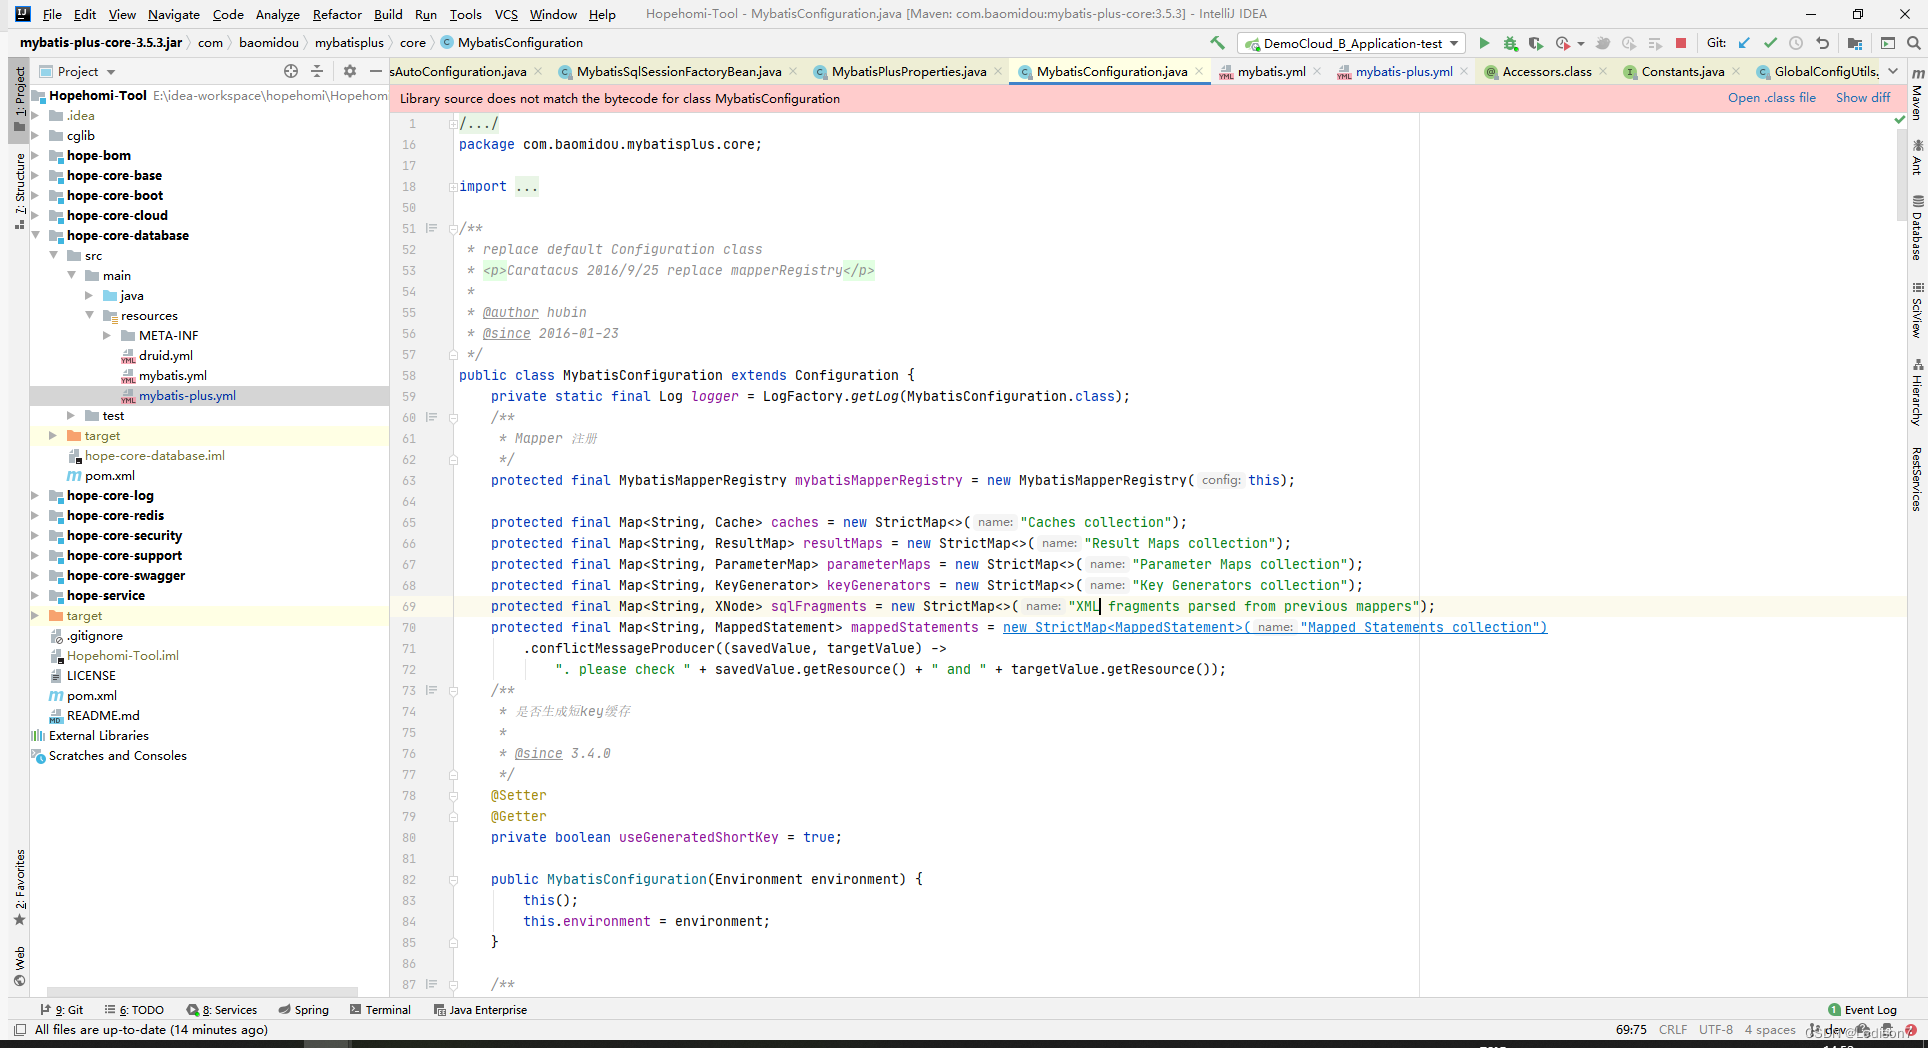Update project via Git blue arrow
This screenshot has height=1048, width=1928.
[x=1744, y=43]
